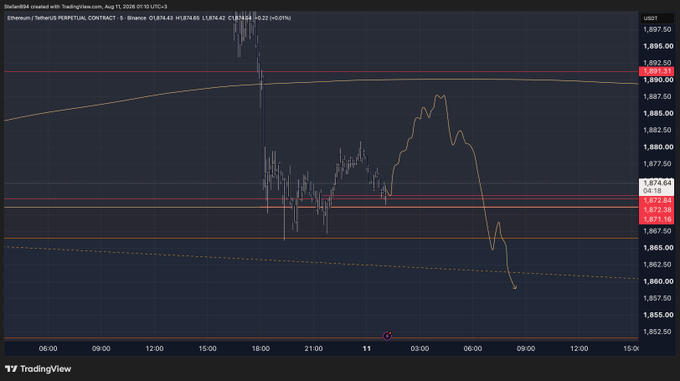The width and height of the screenshot is (680, 381).
Task: Click the 1,897.50 price scale value
Action: (x=658, y=29)
